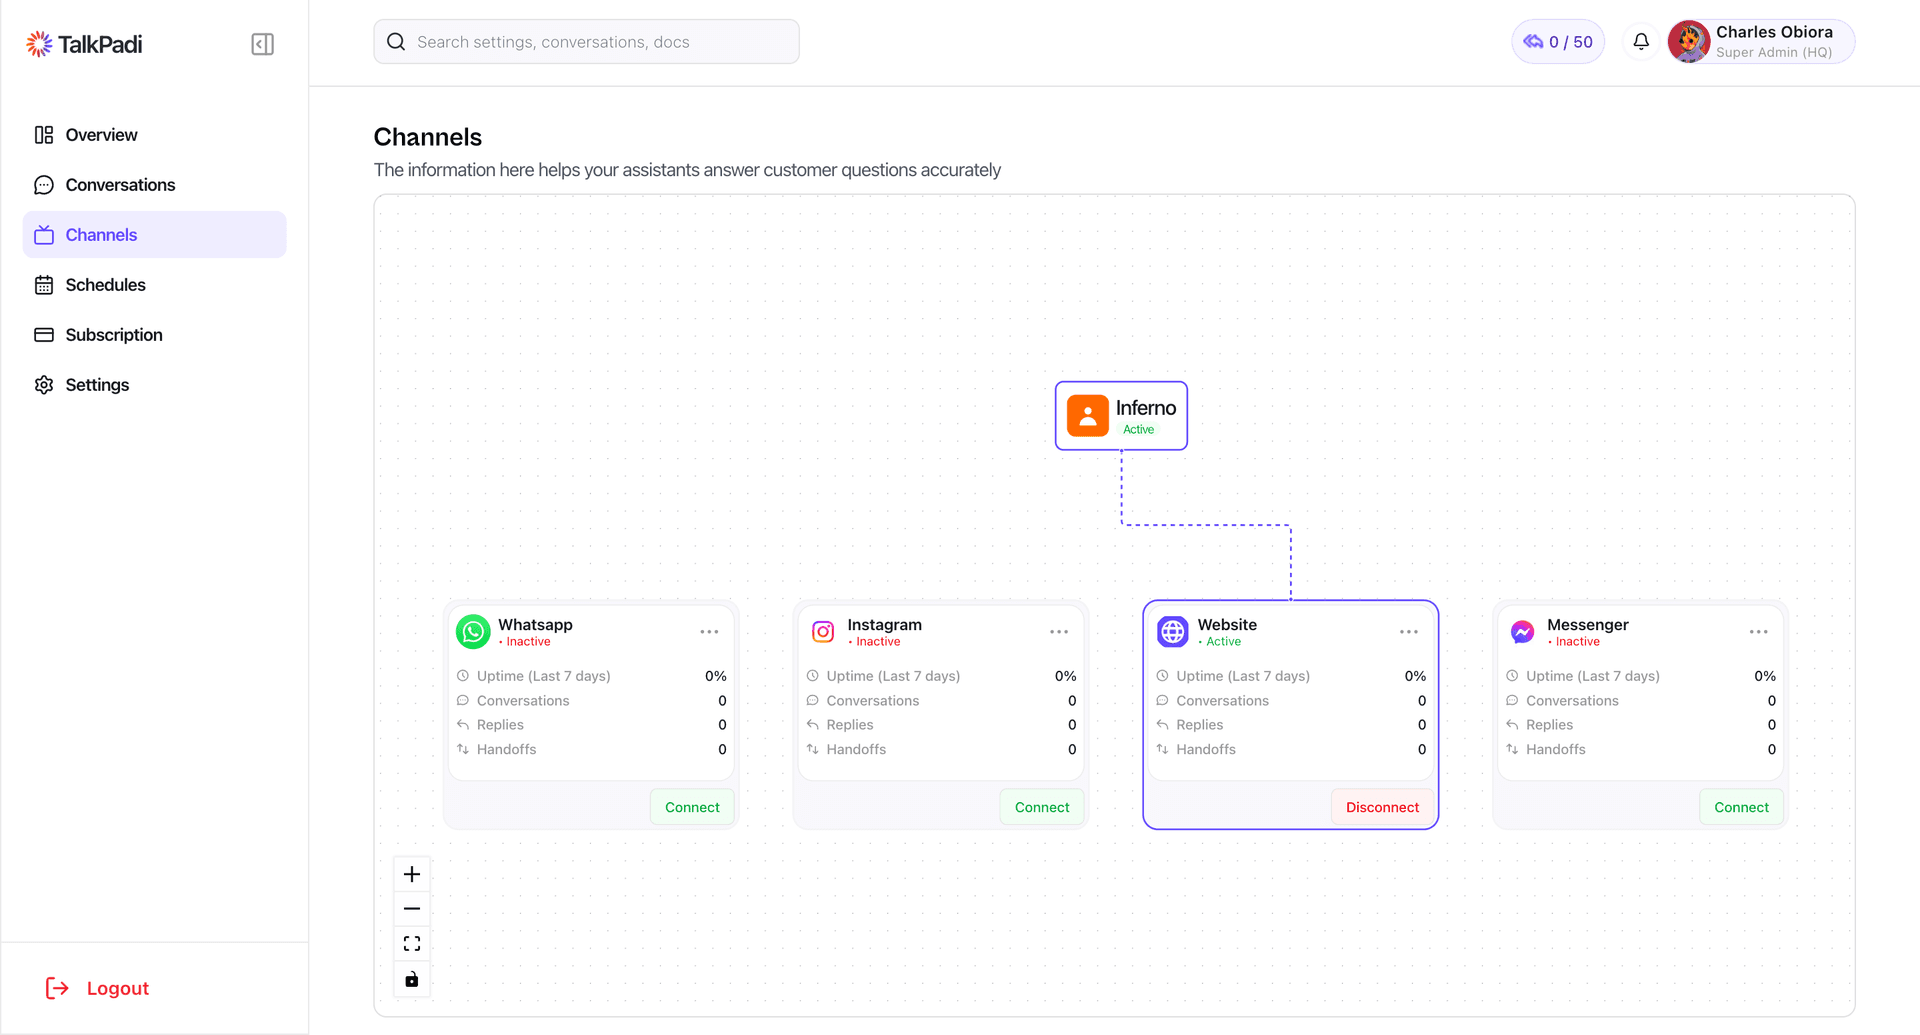Open the notifications bell
Viewport: 1920px width, 1035px height.
point(1641,42)
